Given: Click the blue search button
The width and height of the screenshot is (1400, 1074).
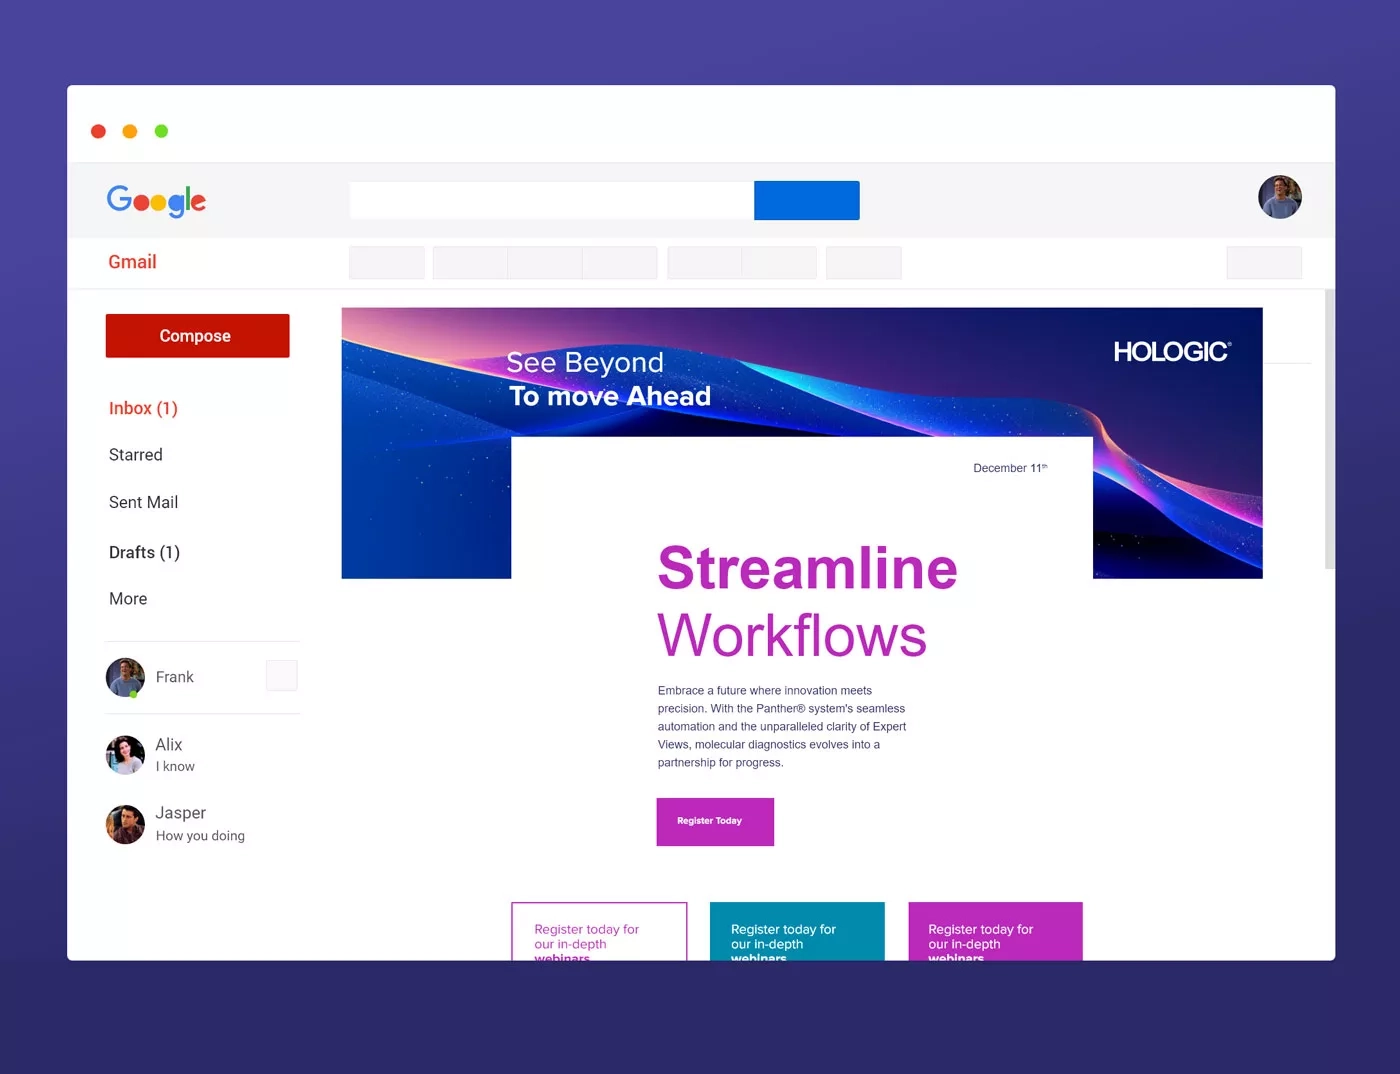Looking at the screenshot, I should click(x=806, y=200).
